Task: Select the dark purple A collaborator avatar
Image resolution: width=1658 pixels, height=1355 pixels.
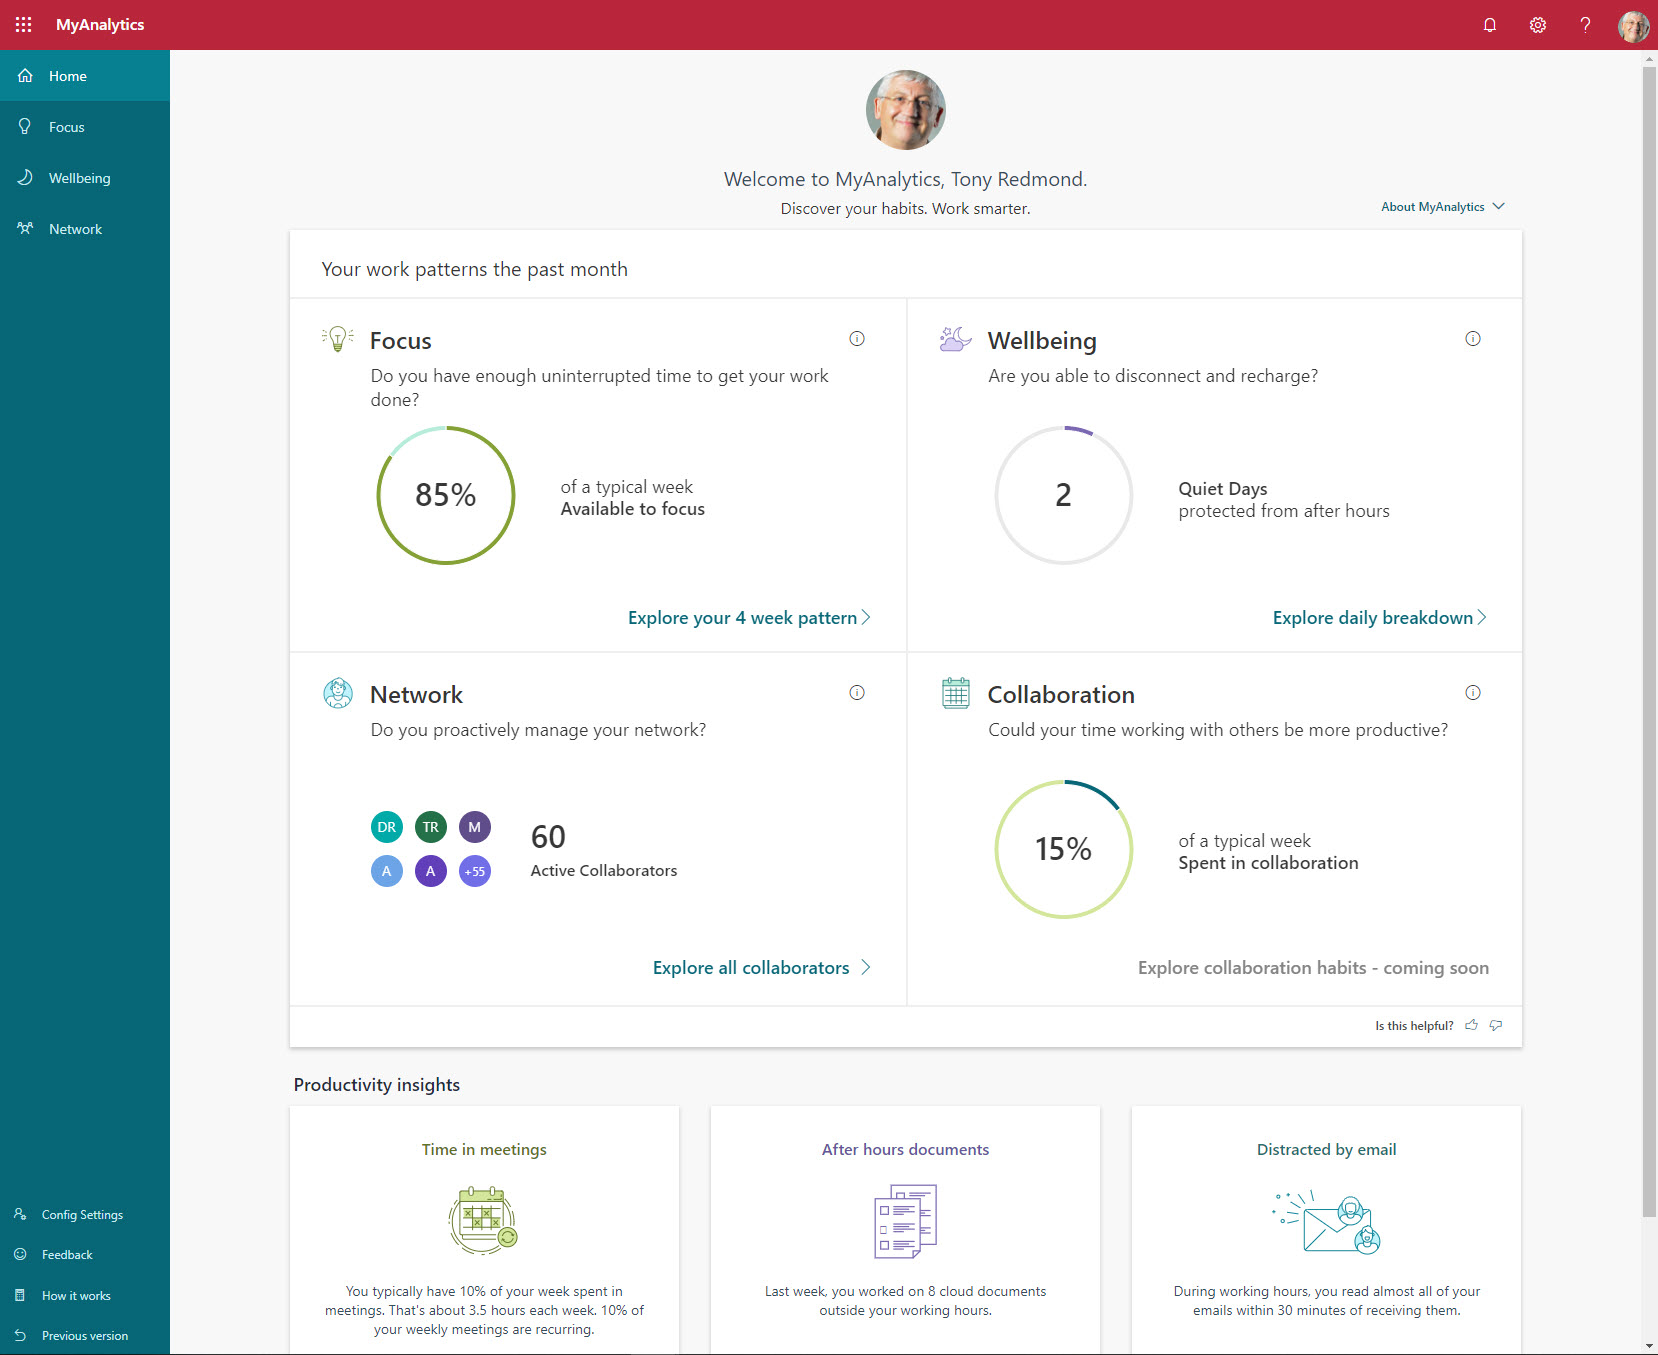Action: click(x=431, y=871)
